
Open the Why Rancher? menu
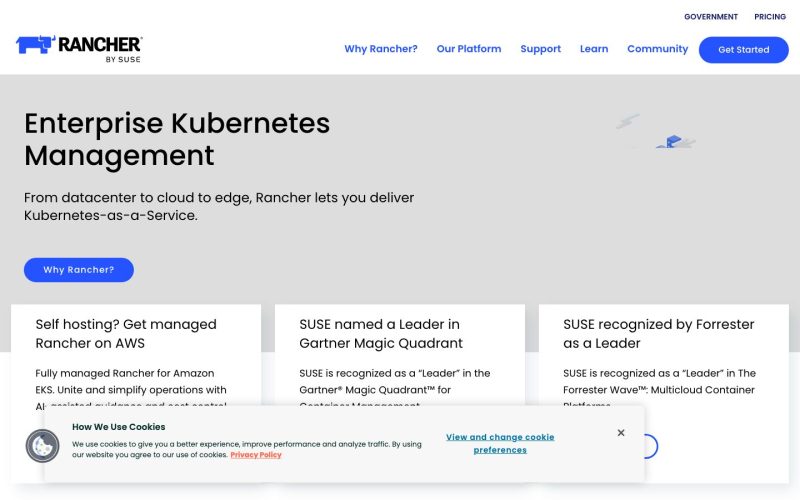click(381, 49)
